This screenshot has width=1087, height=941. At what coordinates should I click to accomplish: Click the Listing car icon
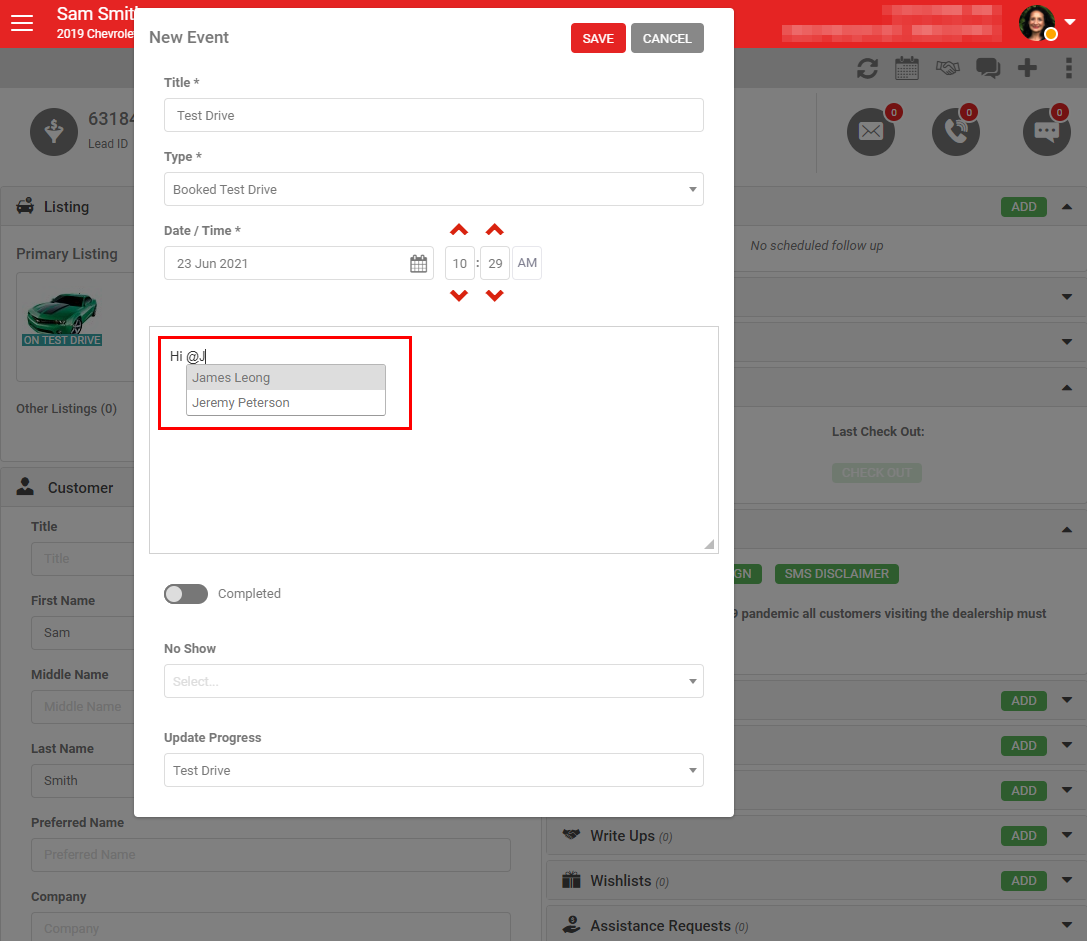tap(25, 206)
